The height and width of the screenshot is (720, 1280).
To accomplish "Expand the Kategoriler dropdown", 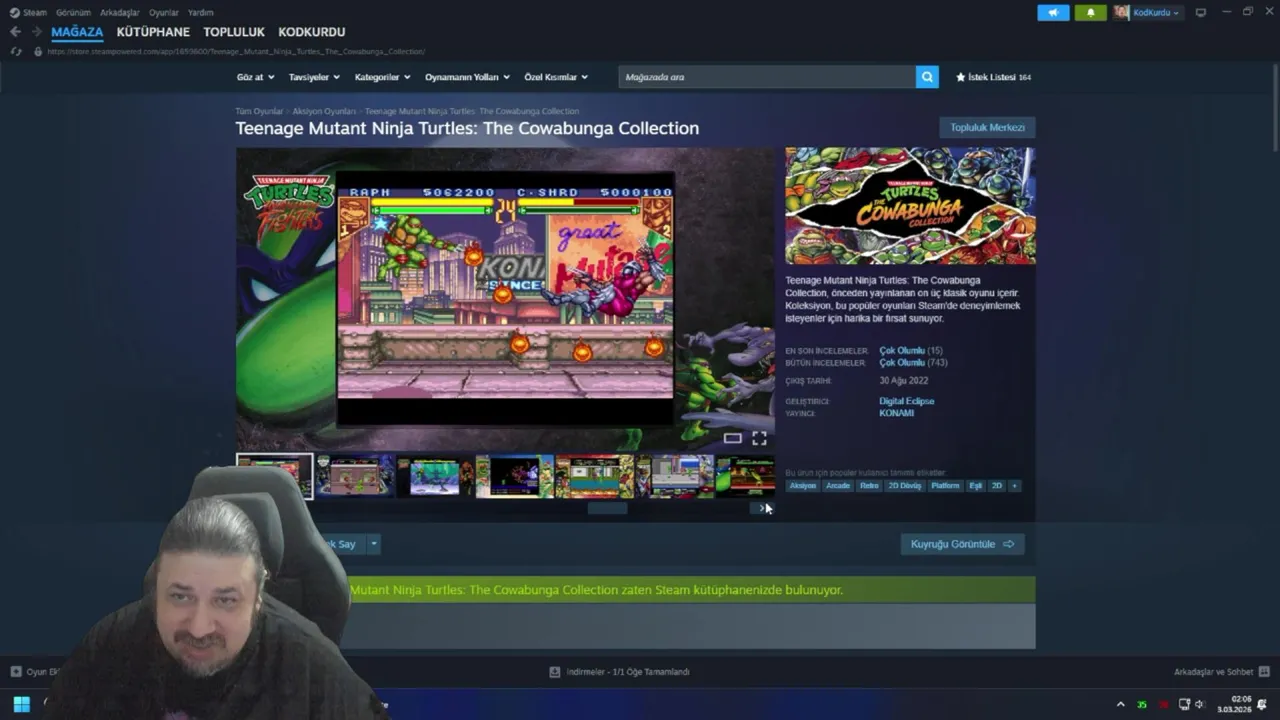I will (x=383, y=77).
